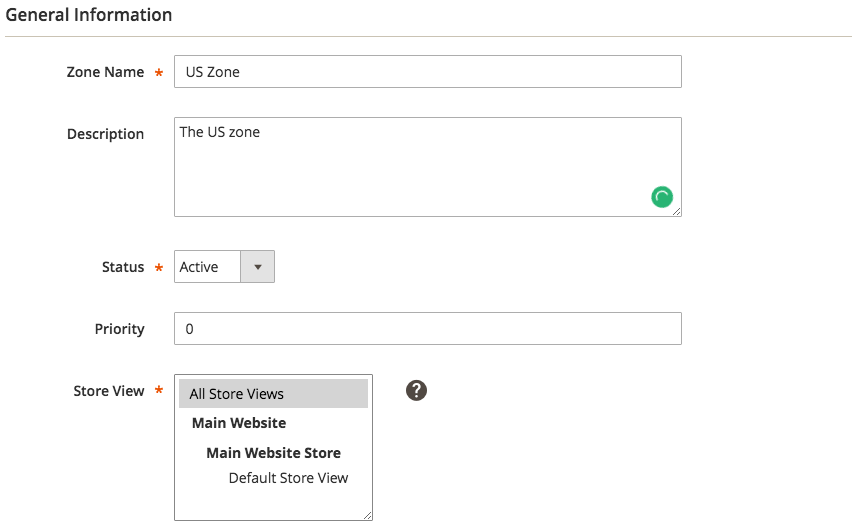Click the Priority field label

point(120,329)
